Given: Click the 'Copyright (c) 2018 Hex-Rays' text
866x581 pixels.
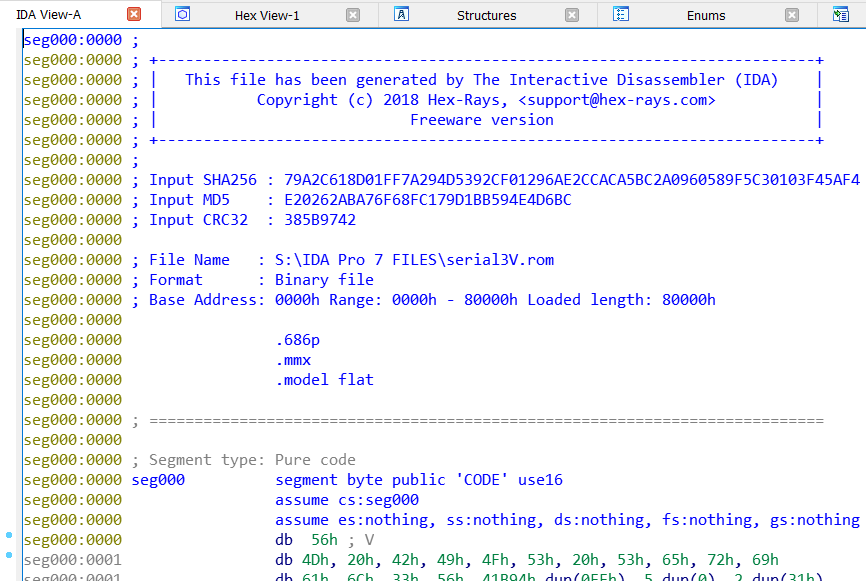Looking at the screenshot, I should click(x=382, y=100).
